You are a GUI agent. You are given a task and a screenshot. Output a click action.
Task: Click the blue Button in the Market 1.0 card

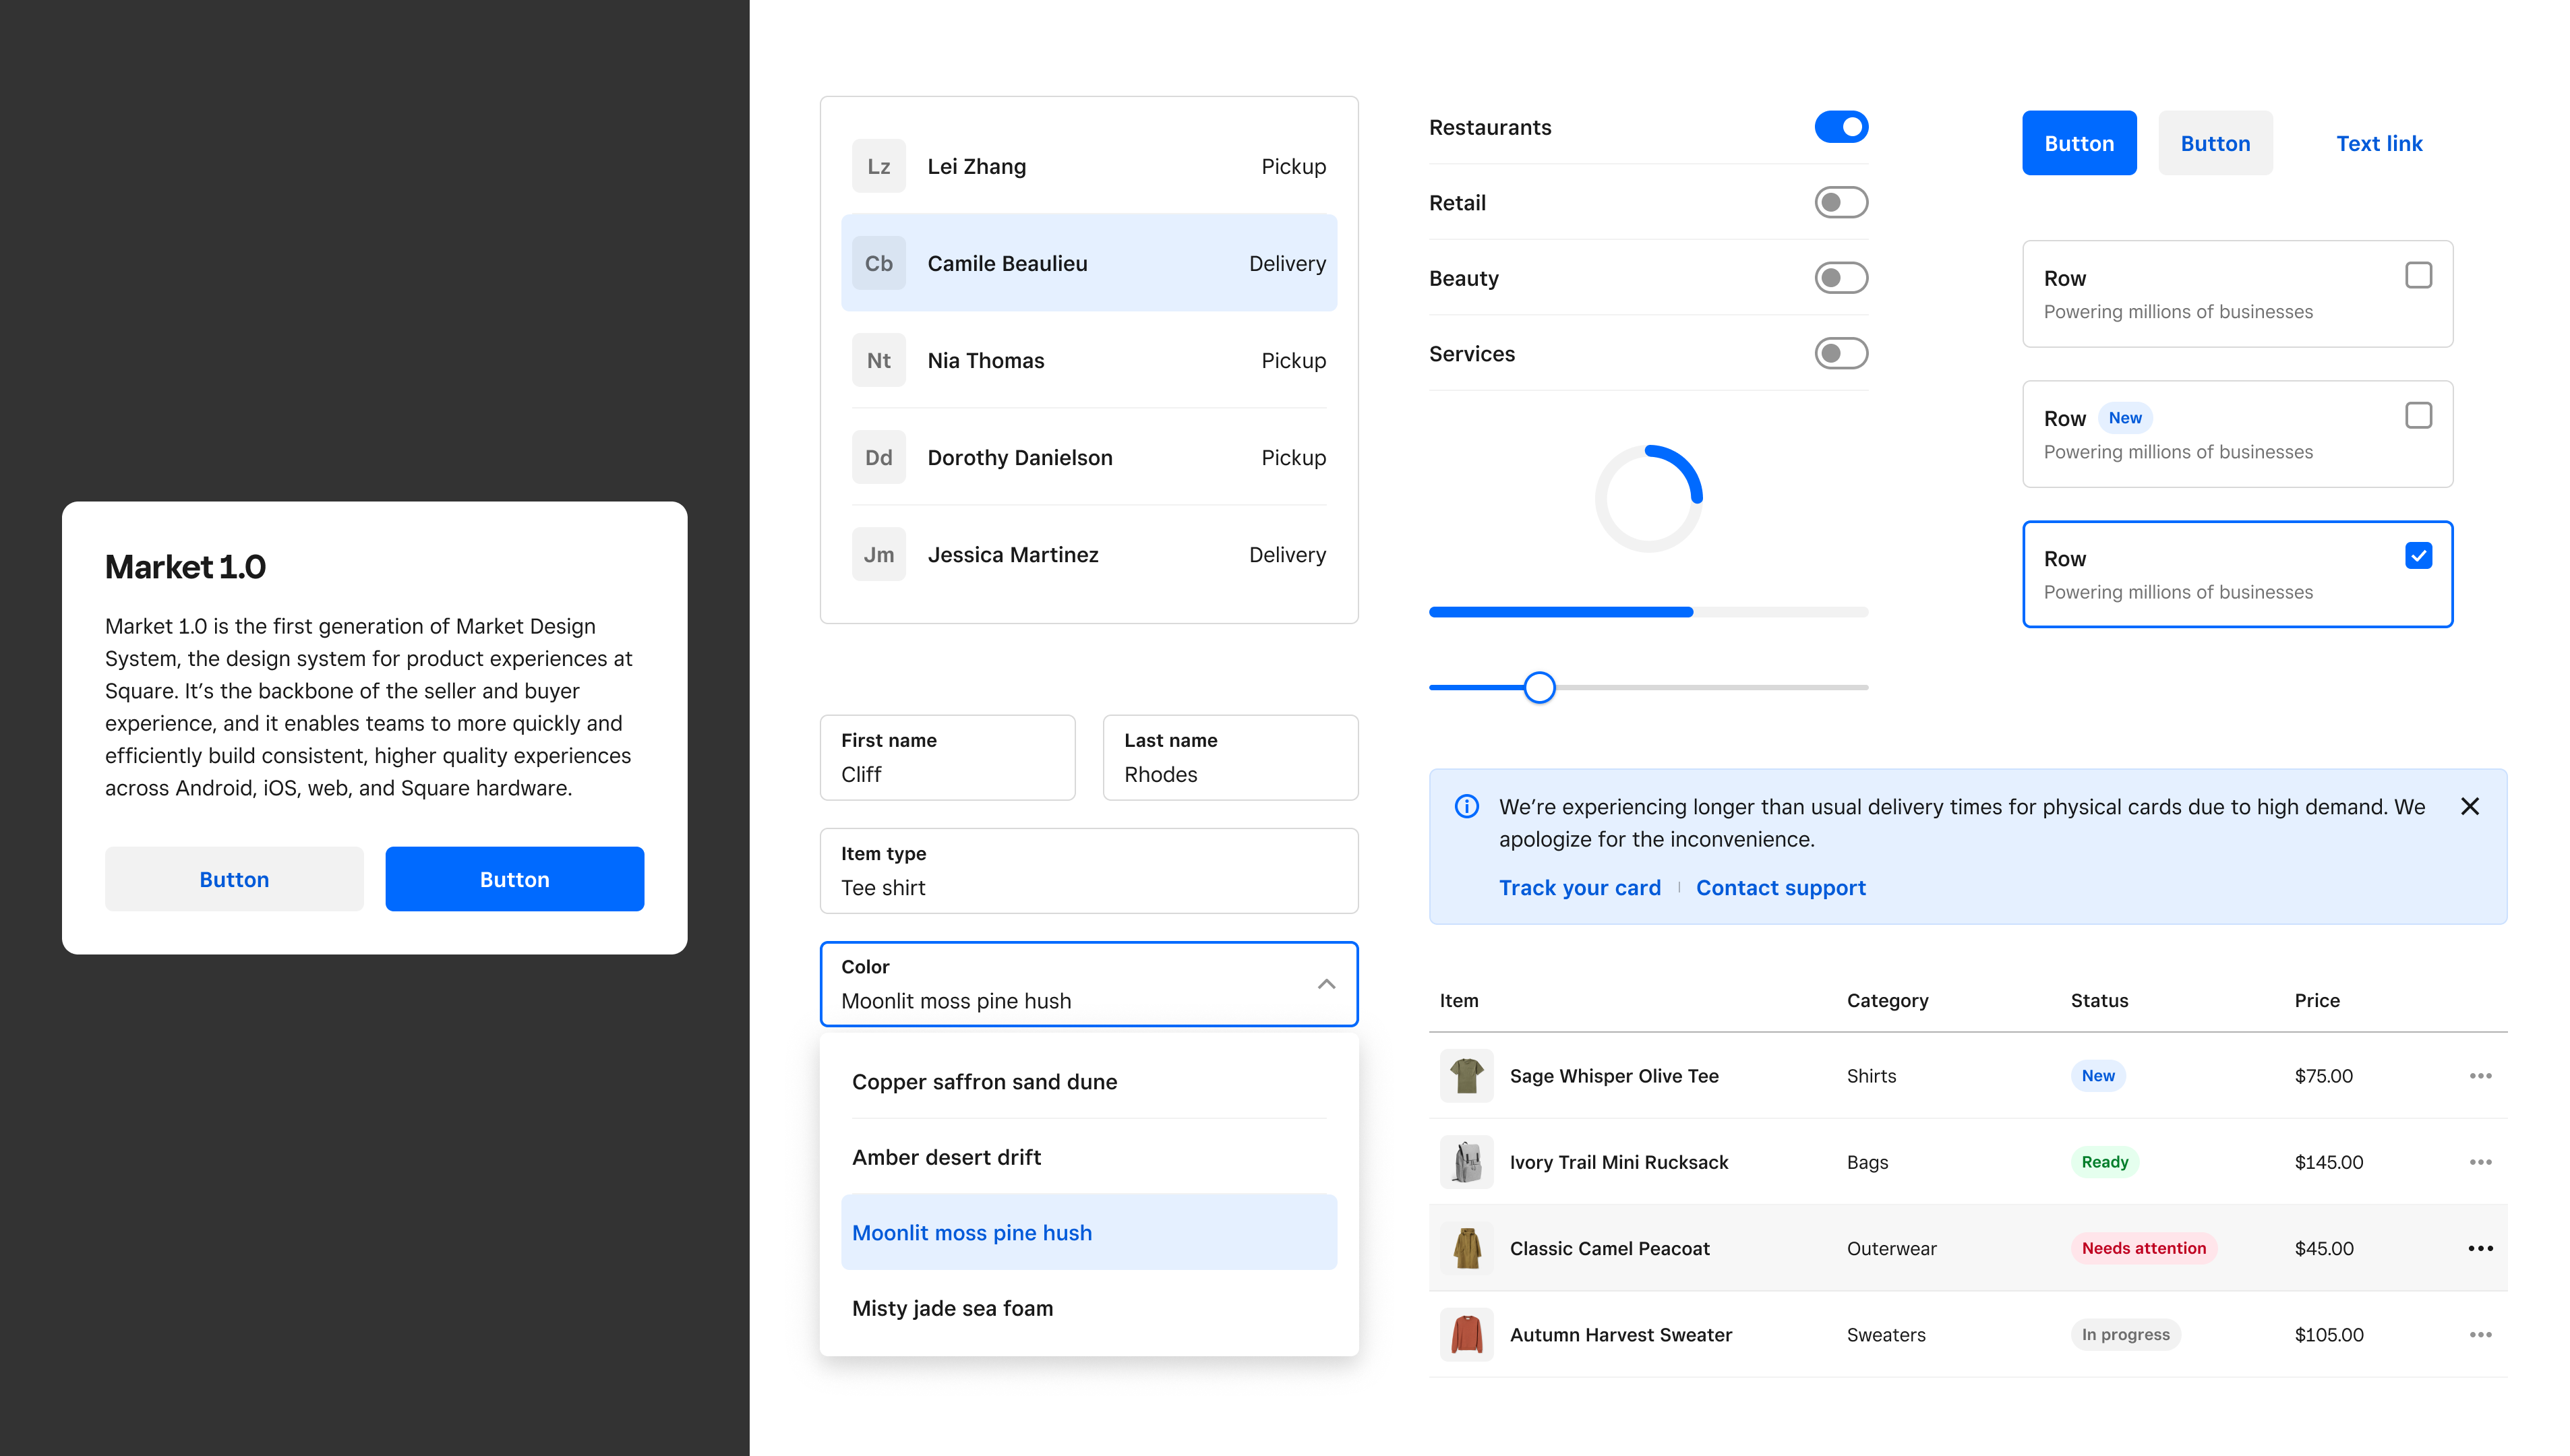pyautogui.click(x=514, y=879)
